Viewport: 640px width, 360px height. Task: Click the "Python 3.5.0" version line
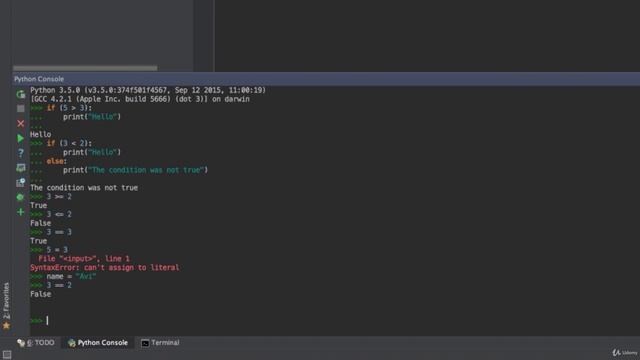pyautogui.click(x=148, y=90)
